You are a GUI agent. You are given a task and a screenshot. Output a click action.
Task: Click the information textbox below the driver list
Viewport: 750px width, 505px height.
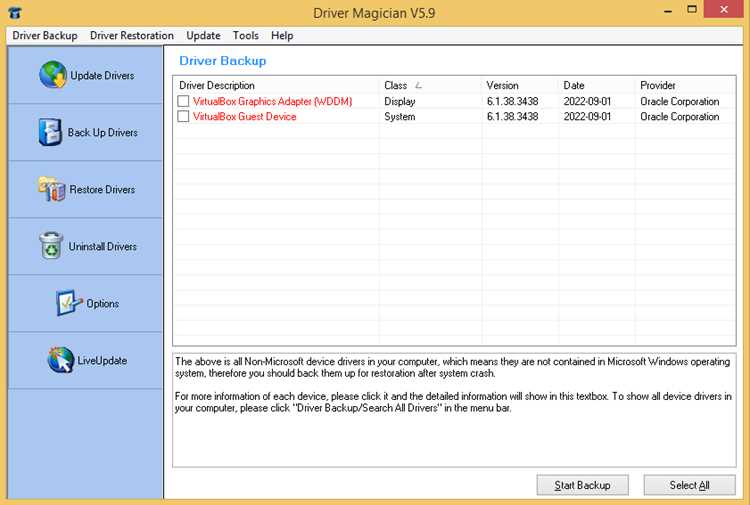point(454,410)
